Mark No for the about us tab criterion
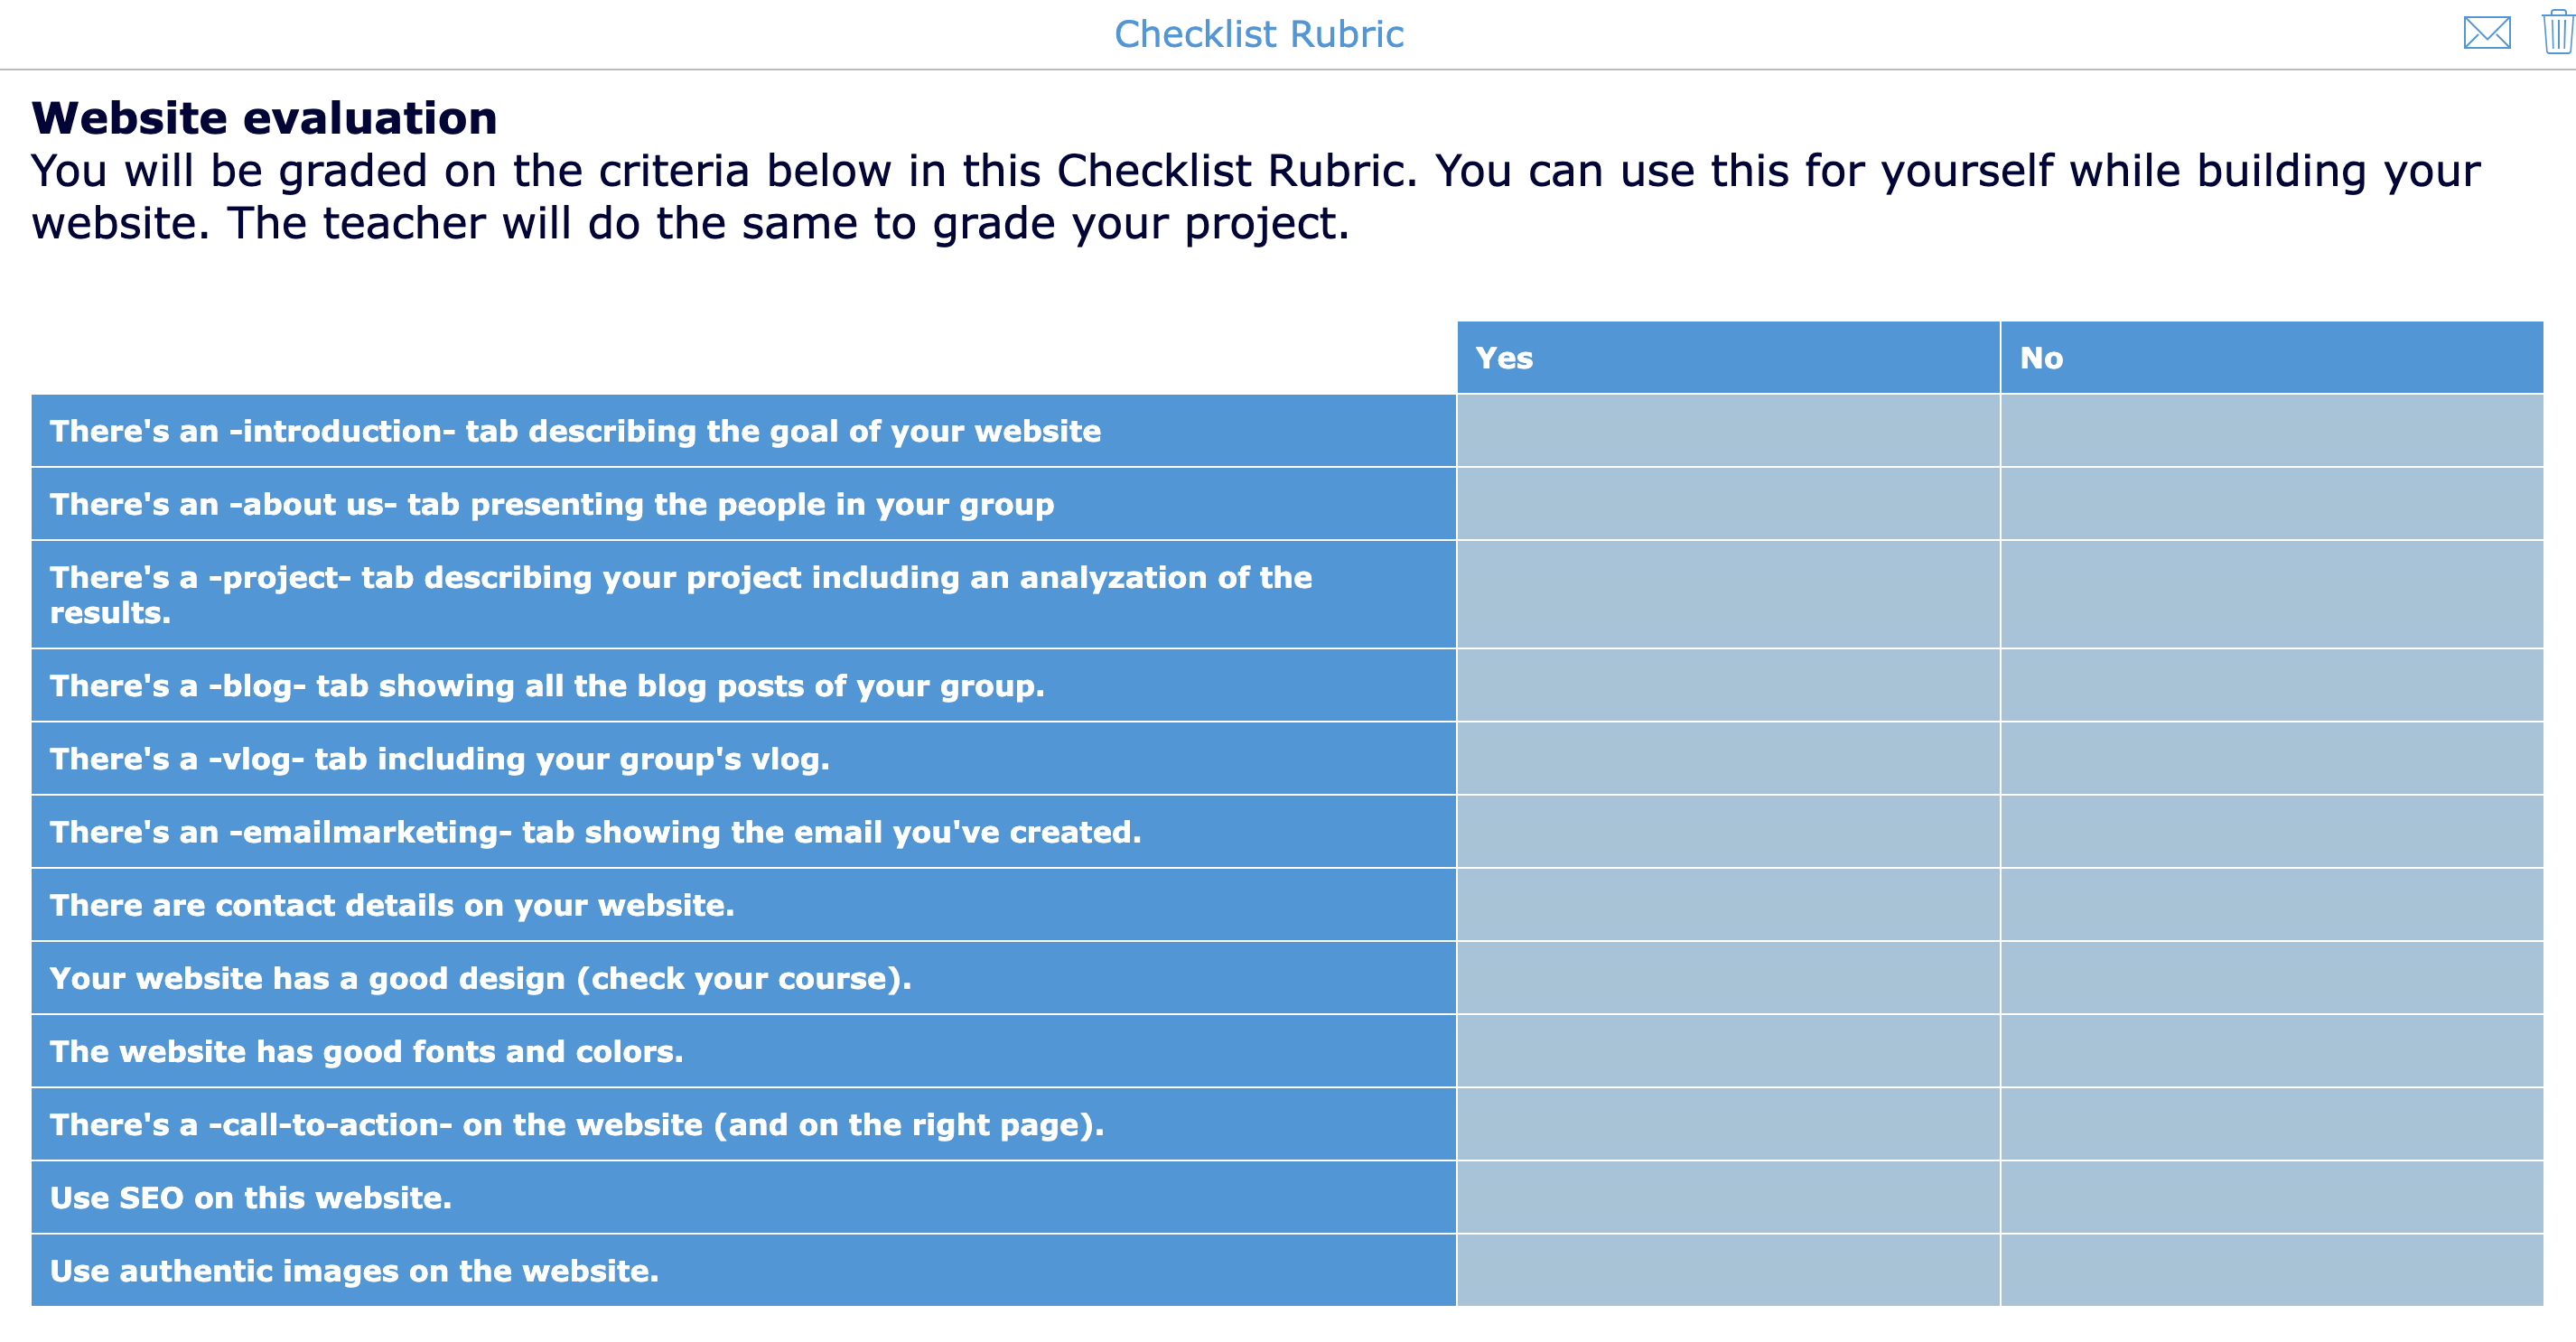Viewport: 2576px width, 1342px height. [x=2270, y=504]
